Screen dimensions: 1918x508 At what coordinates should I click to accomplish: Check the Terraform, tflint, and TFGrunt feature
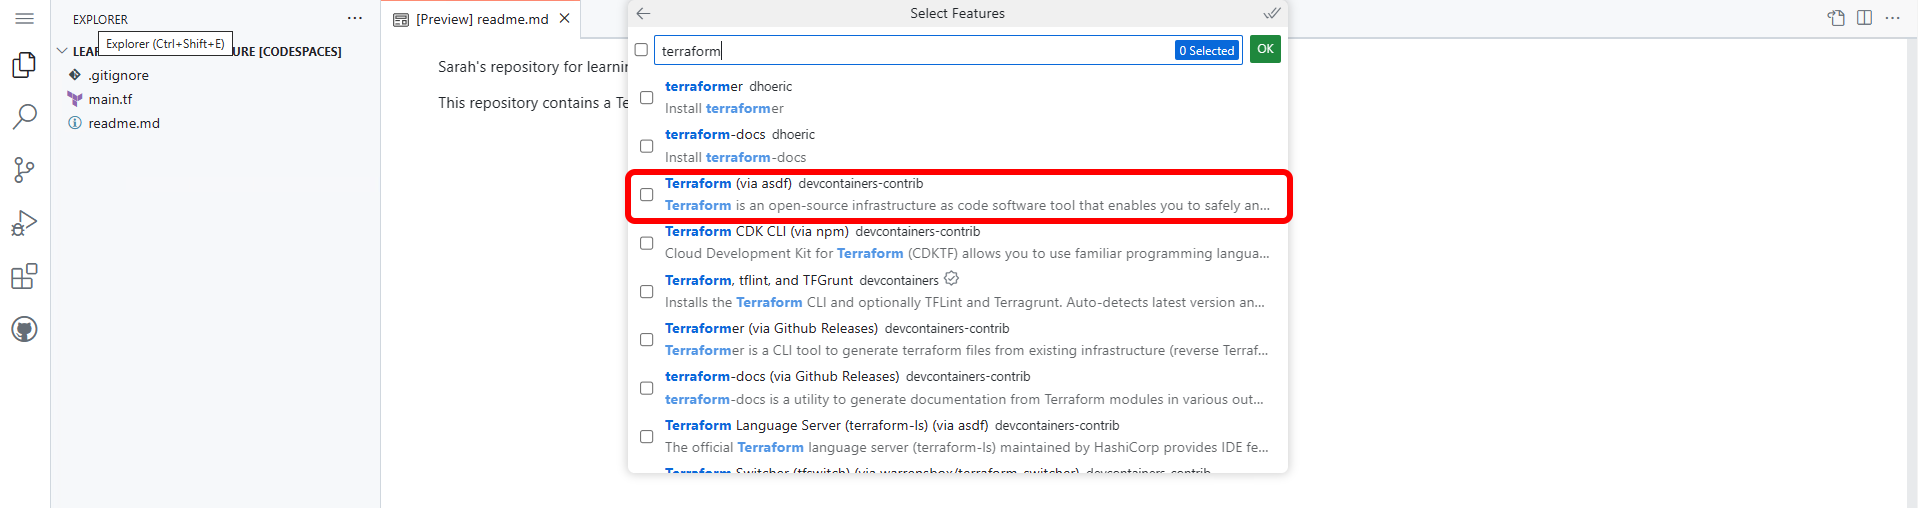[647, 291]
